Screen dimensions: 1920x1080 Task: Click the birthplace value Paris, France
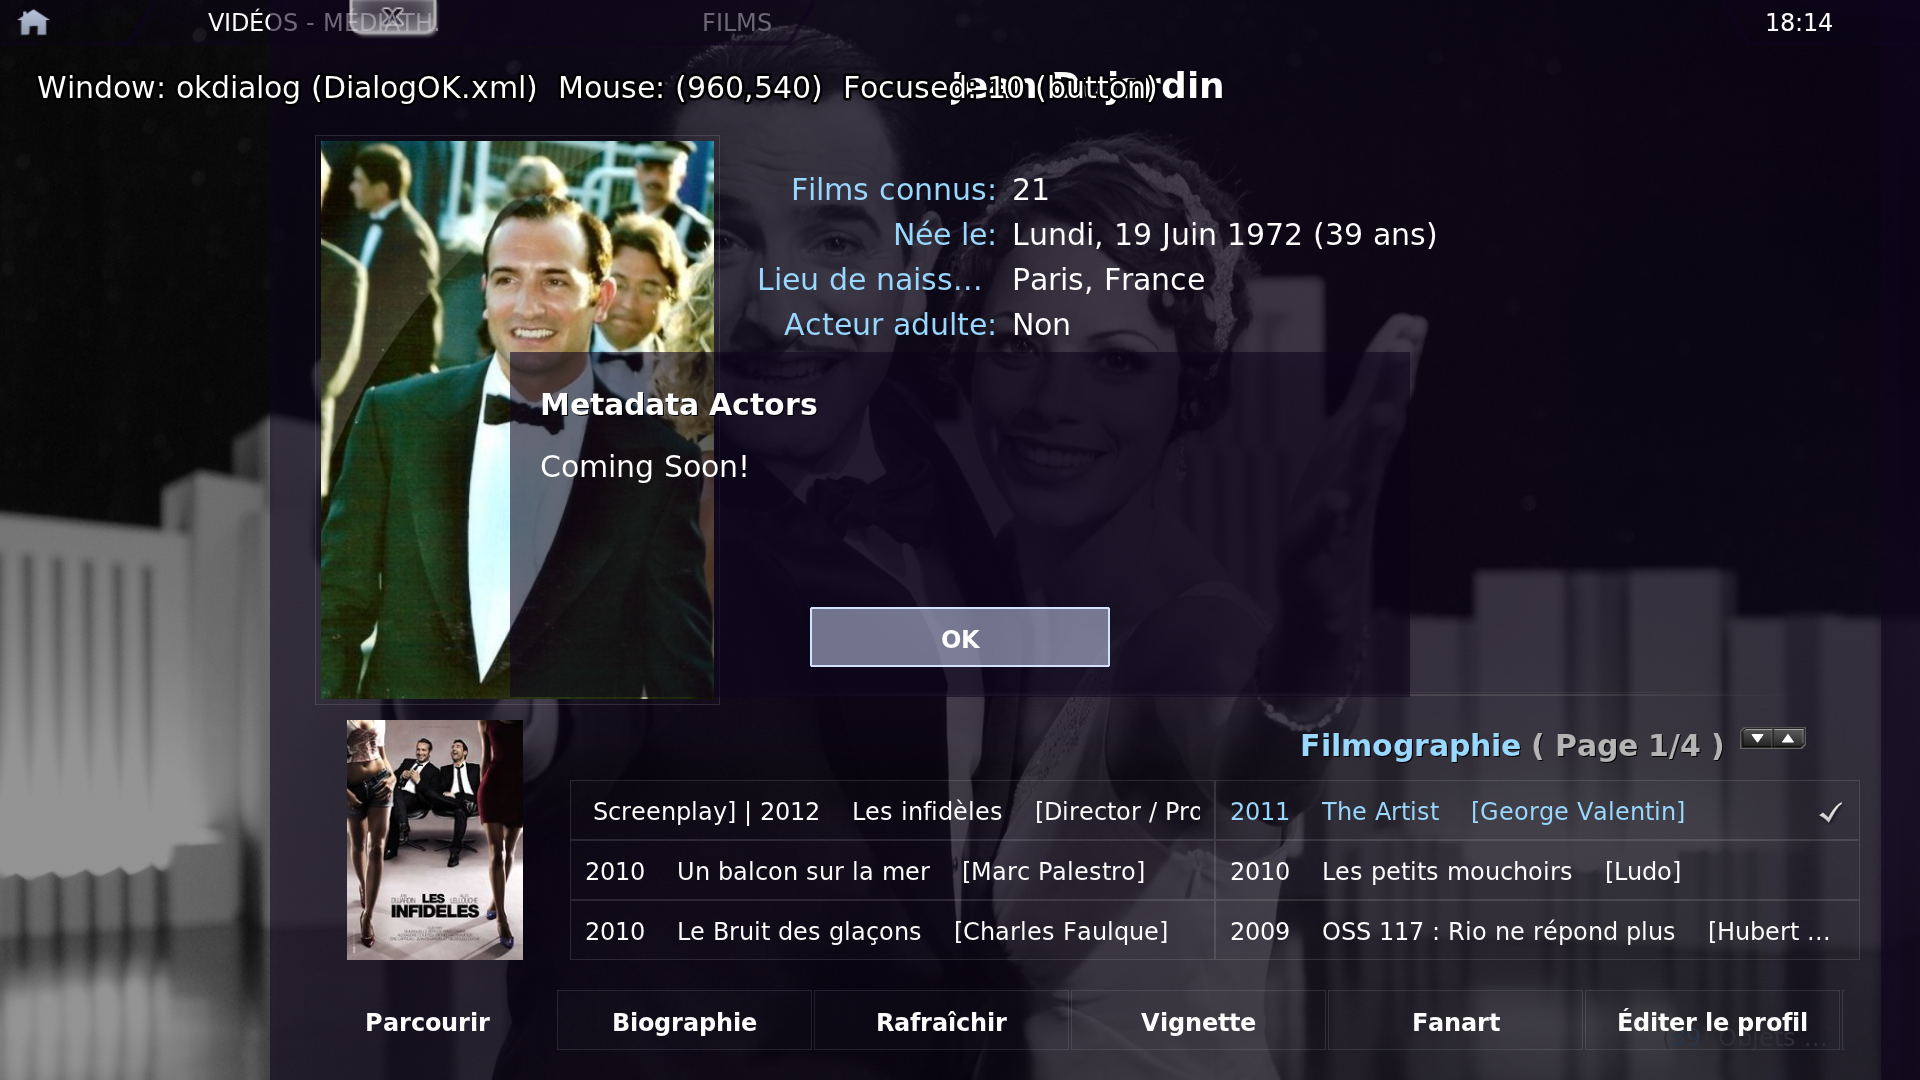click(x=1108, y=280)
